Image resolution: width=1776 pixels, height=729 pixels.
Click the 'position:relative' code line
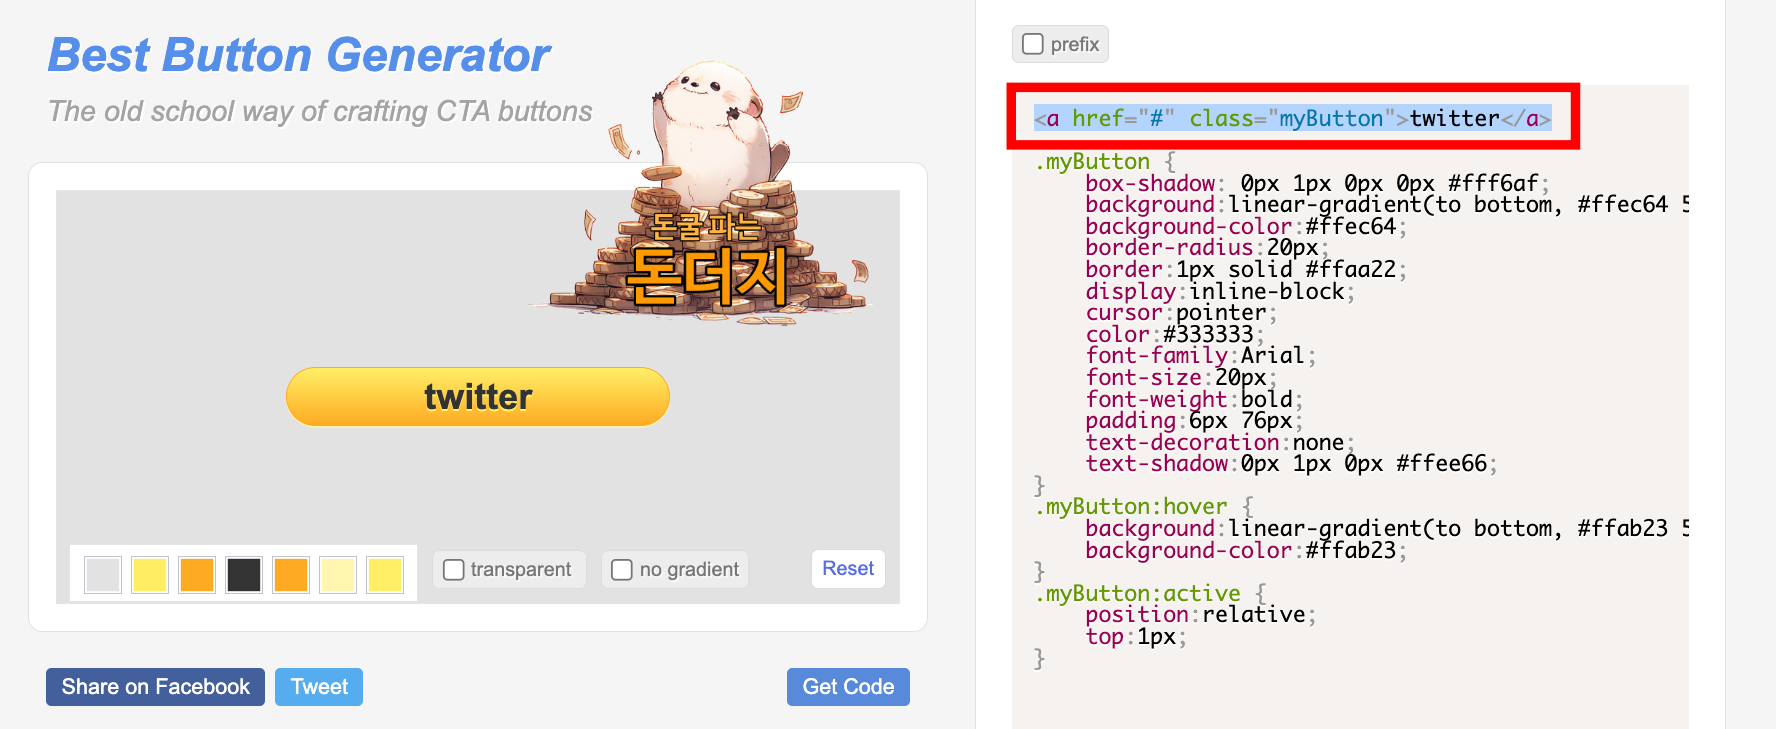[x=1201, y=614]
